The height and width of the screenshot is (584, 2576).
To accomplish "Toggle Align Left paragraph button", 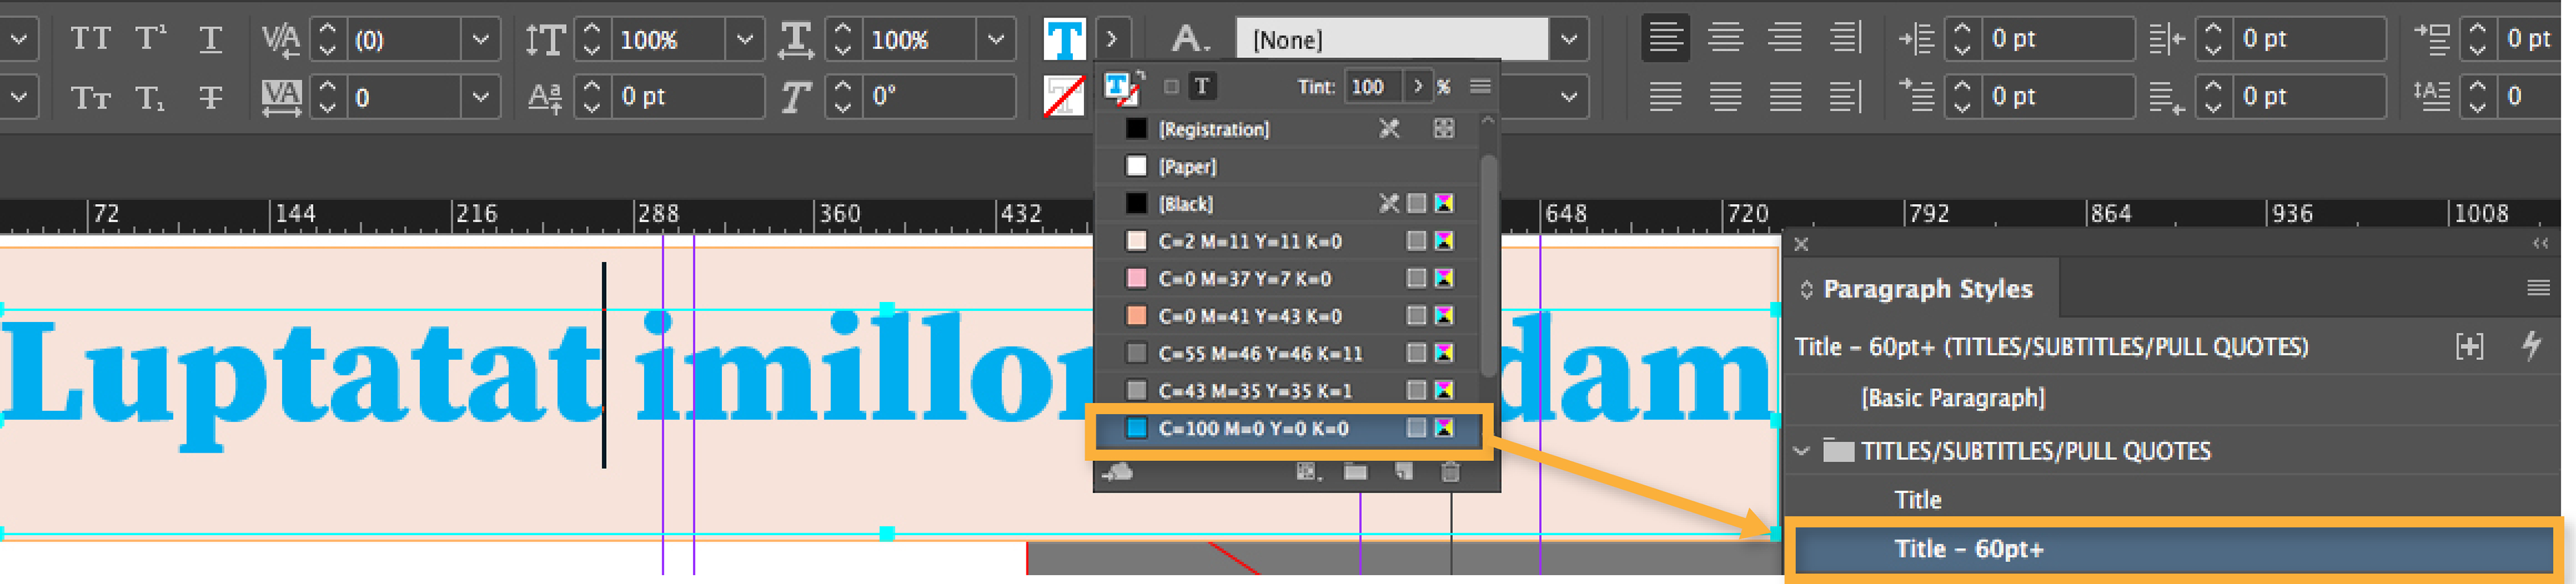I will click(1665, 38).
